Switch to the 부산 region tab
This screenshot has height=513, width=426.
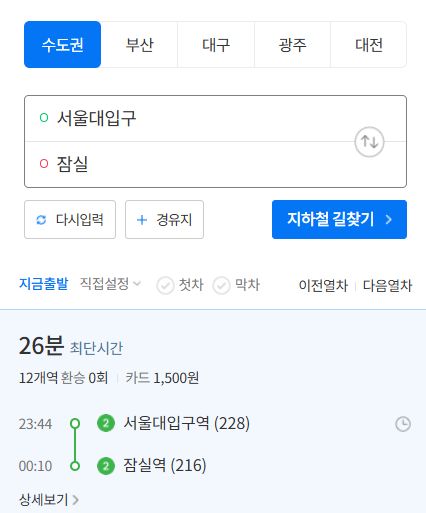(x=139, y=44)
